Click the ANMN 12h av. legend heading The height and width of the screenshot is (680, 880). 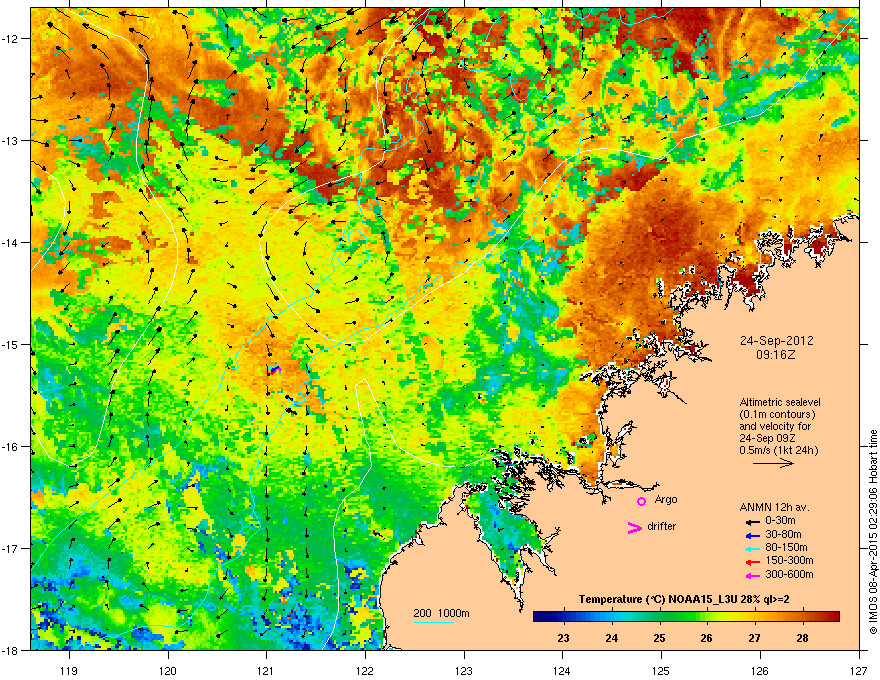[774, 507]
